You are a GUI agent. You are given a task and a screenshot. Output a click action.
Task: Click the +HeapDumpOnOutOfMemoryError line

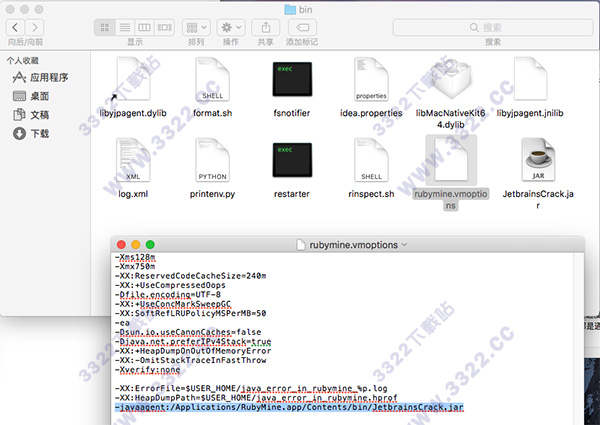tap(193, 351)
